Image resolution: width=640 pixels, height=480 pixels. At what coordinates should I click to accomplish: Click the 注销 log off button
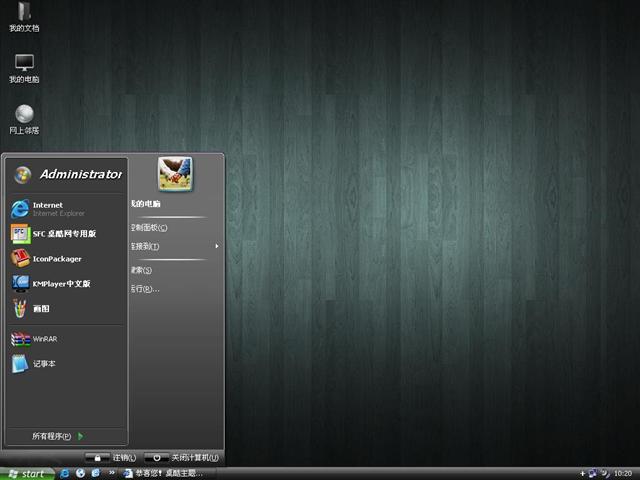[x=111, y=457]
